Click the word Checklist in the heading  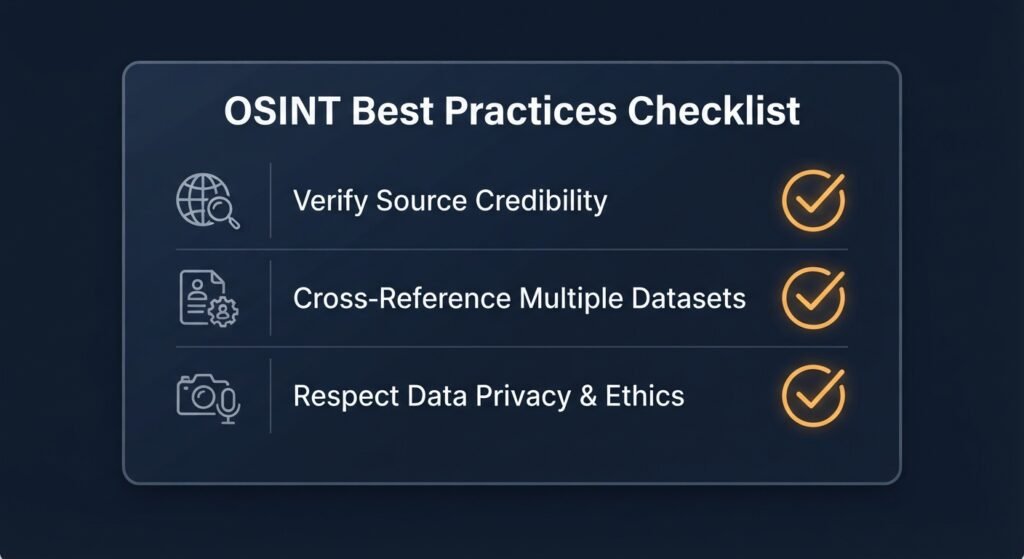tap(714, 110)
